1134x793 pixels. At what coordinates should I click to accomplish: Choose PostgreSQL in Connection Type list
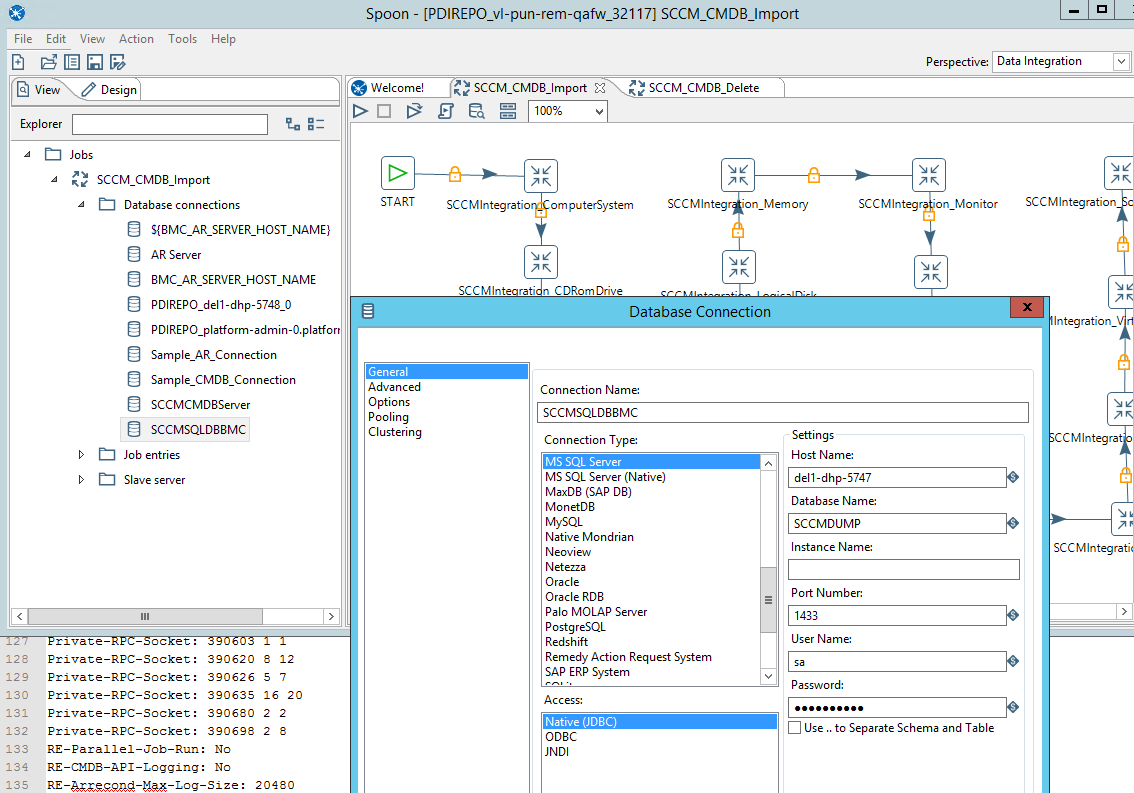[575, 627]
